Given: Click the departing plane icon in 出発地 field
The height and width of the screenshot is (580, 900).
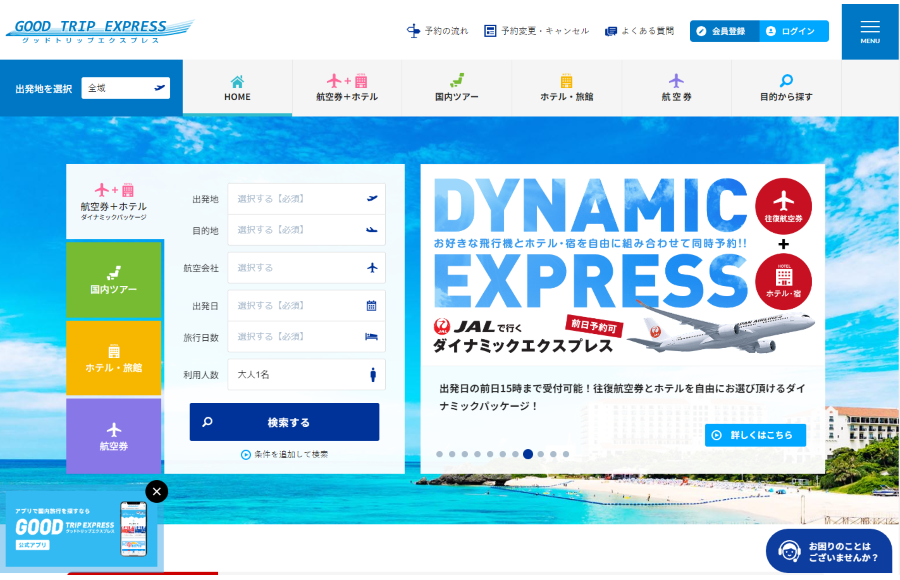Looking at the screenshot, I should 372,198.
